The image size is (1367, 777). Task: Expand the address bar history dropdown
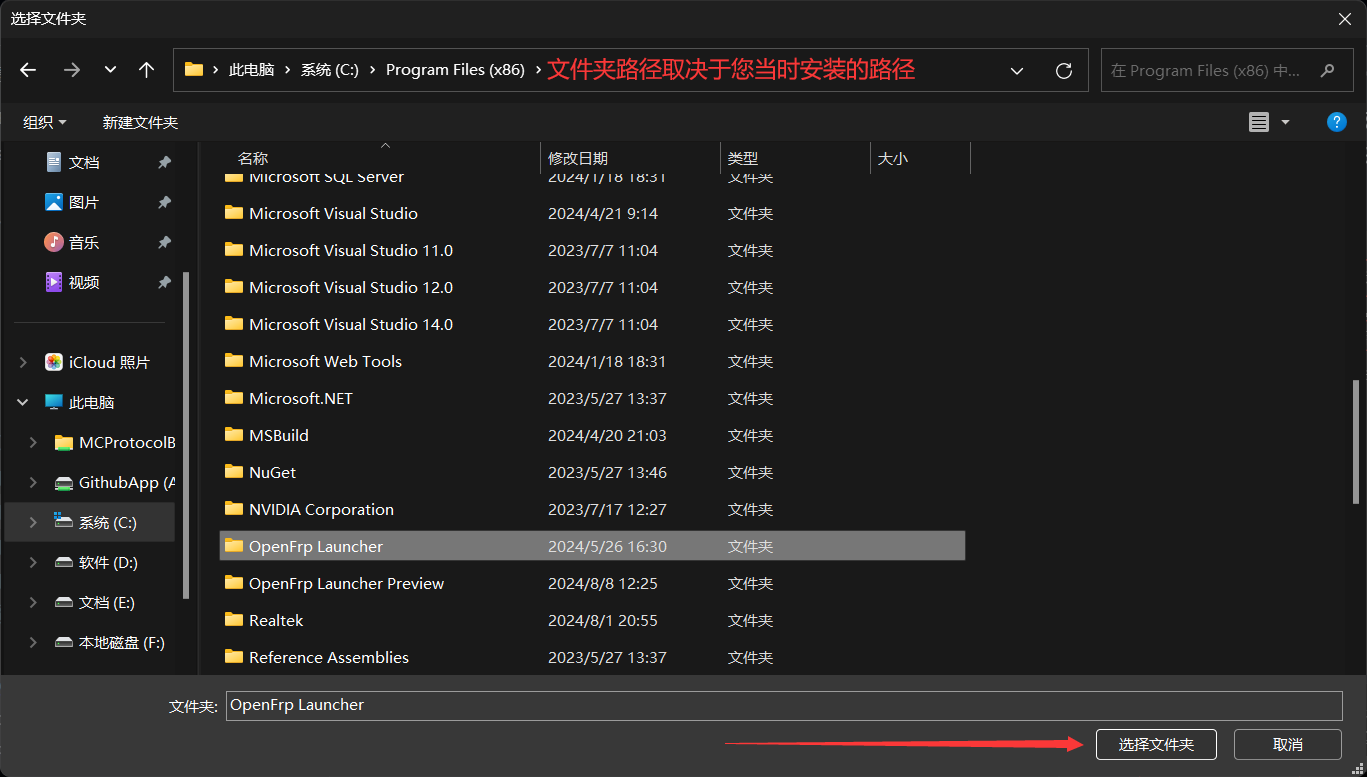coord(1017,71)
